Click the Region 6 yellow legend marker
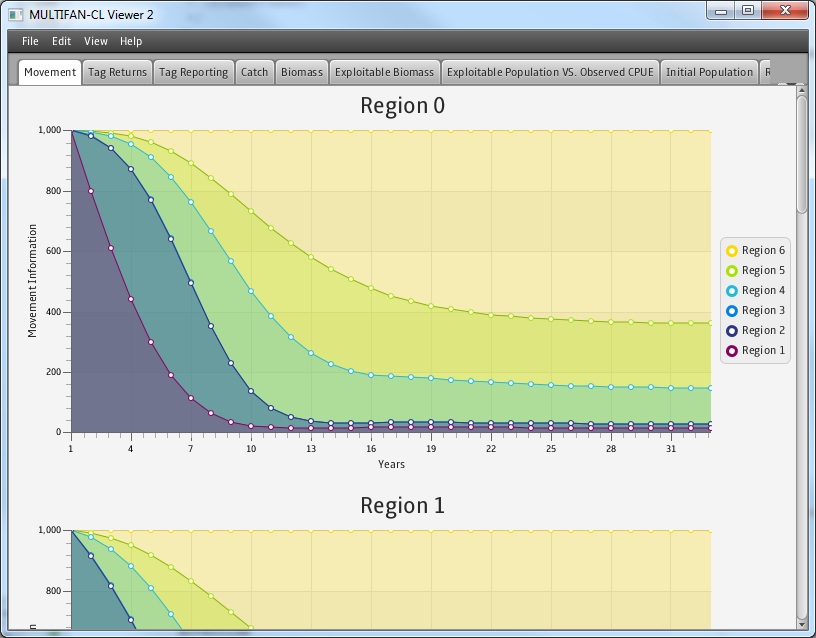 732,251
